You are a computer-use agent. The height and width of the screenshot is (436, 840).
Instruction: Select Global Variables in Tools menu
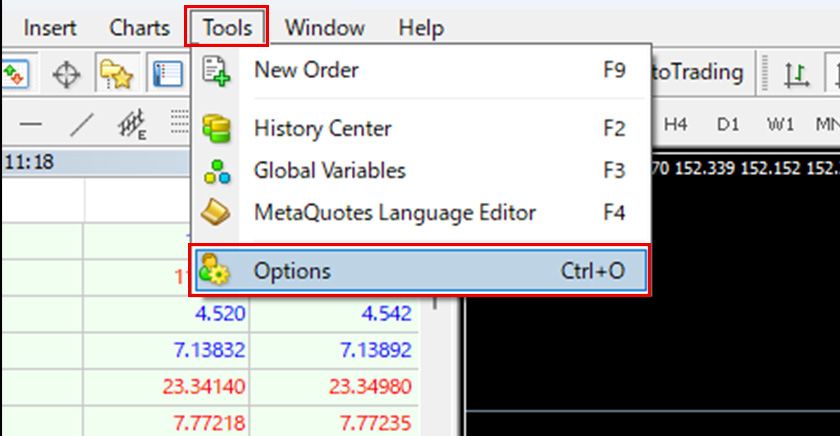(329, 170)
